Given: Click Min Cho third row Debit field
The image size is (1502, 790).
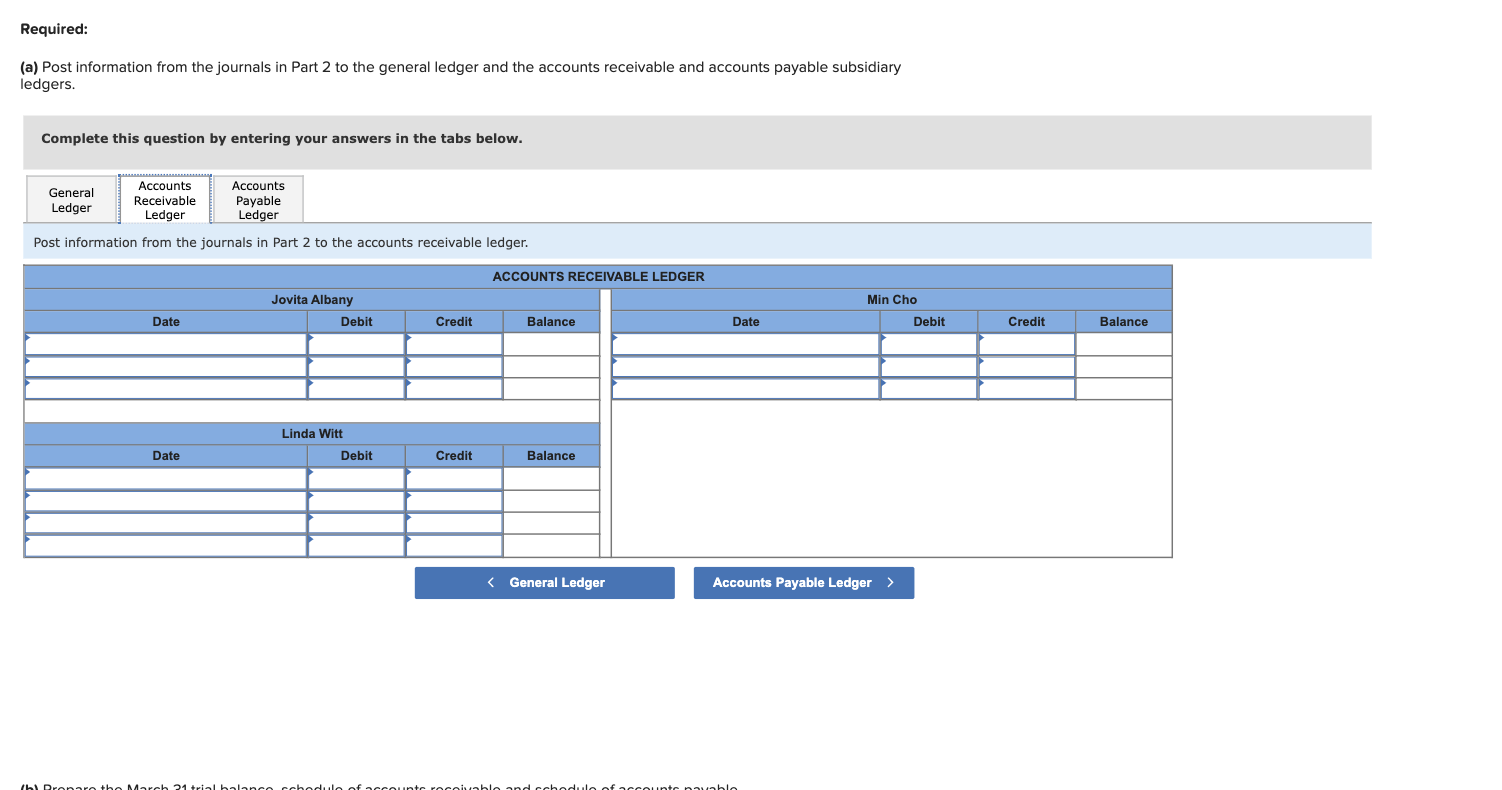Looking at the screenshot, I should click(929, 389).
